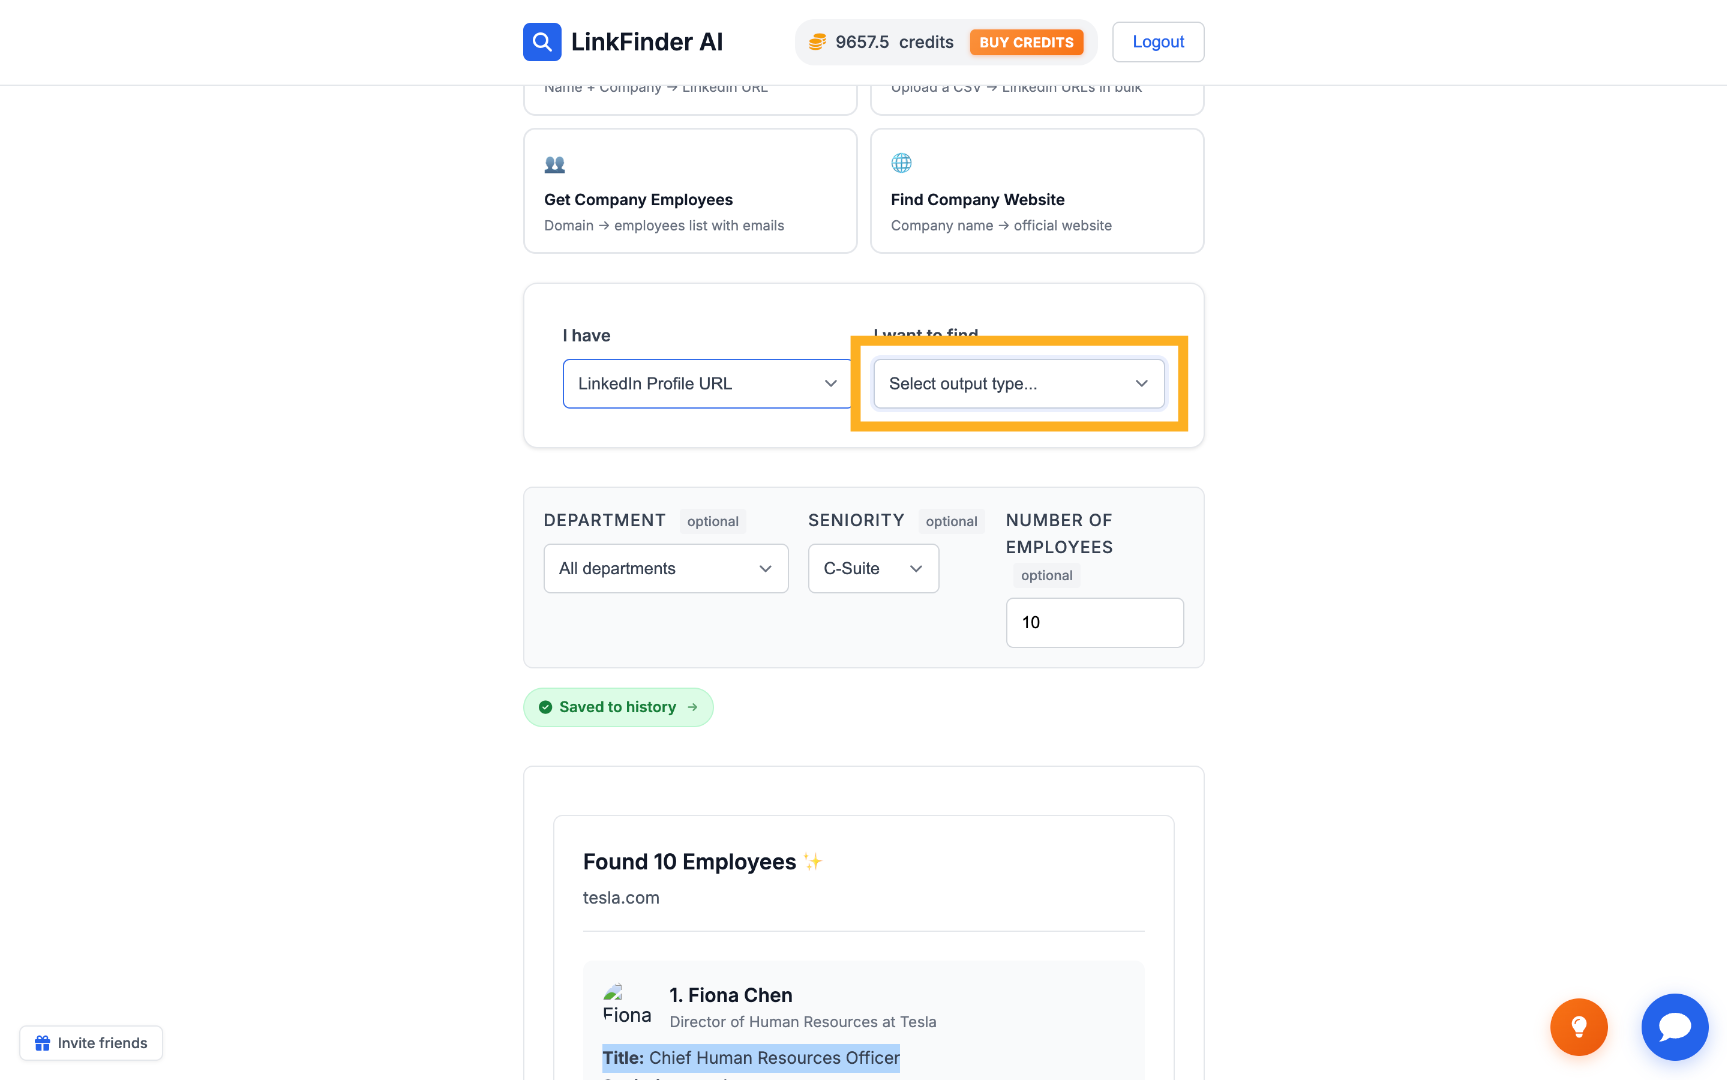Click the SENIORITY label
1727x1080 pixels.
[x=856, y=520]
